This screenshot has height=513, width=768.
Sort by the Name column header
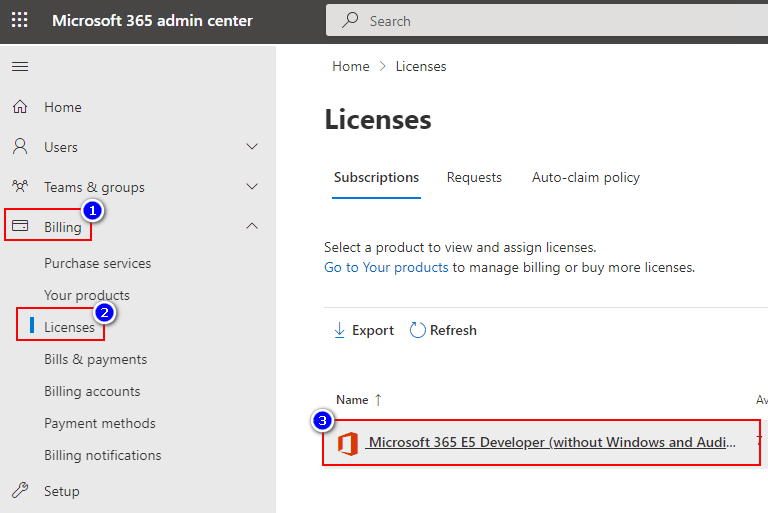coord(352,400)
